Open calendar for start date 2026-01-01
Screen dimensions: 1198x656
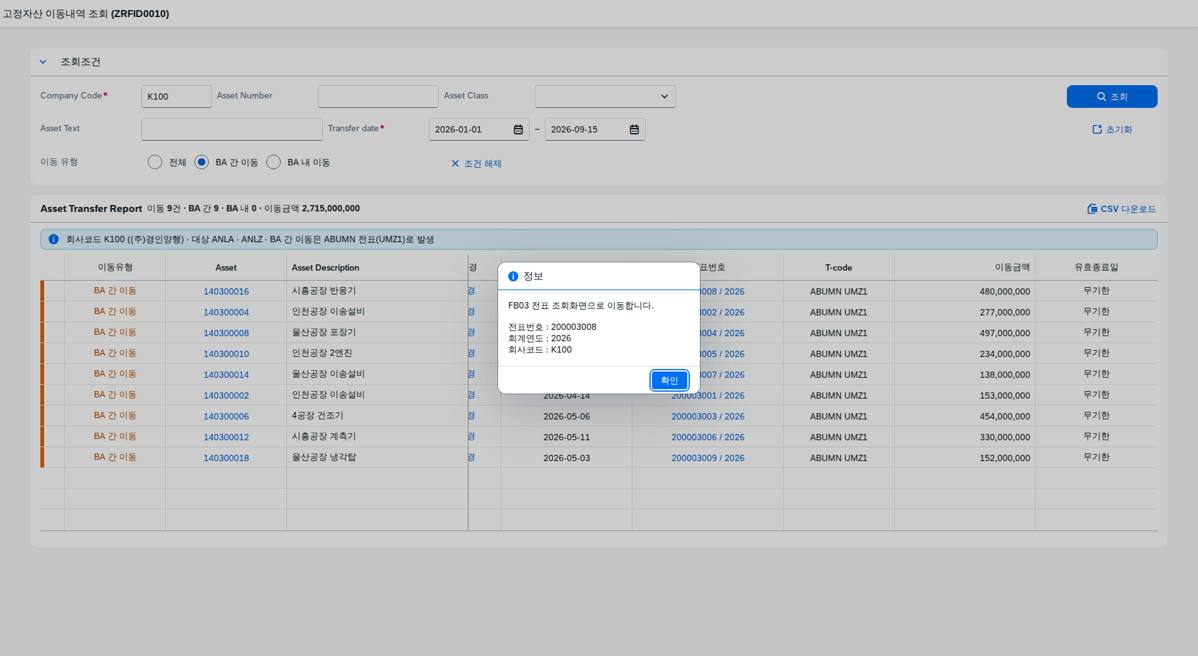(x=518, y=130)
